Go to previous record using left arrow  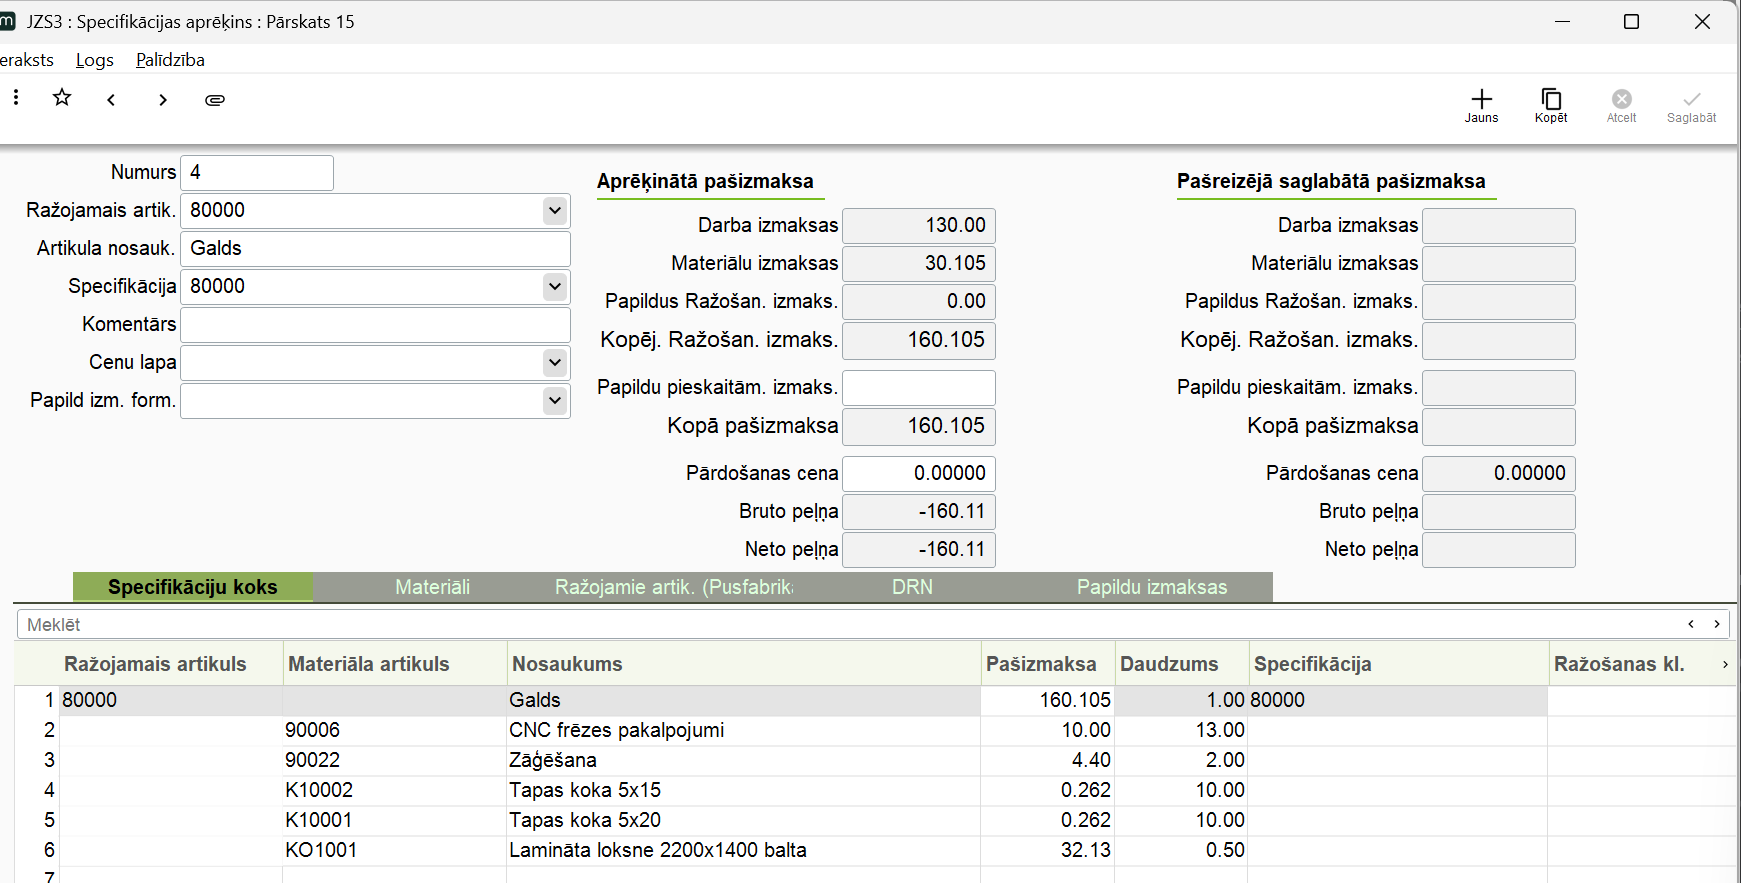[111, 99]
